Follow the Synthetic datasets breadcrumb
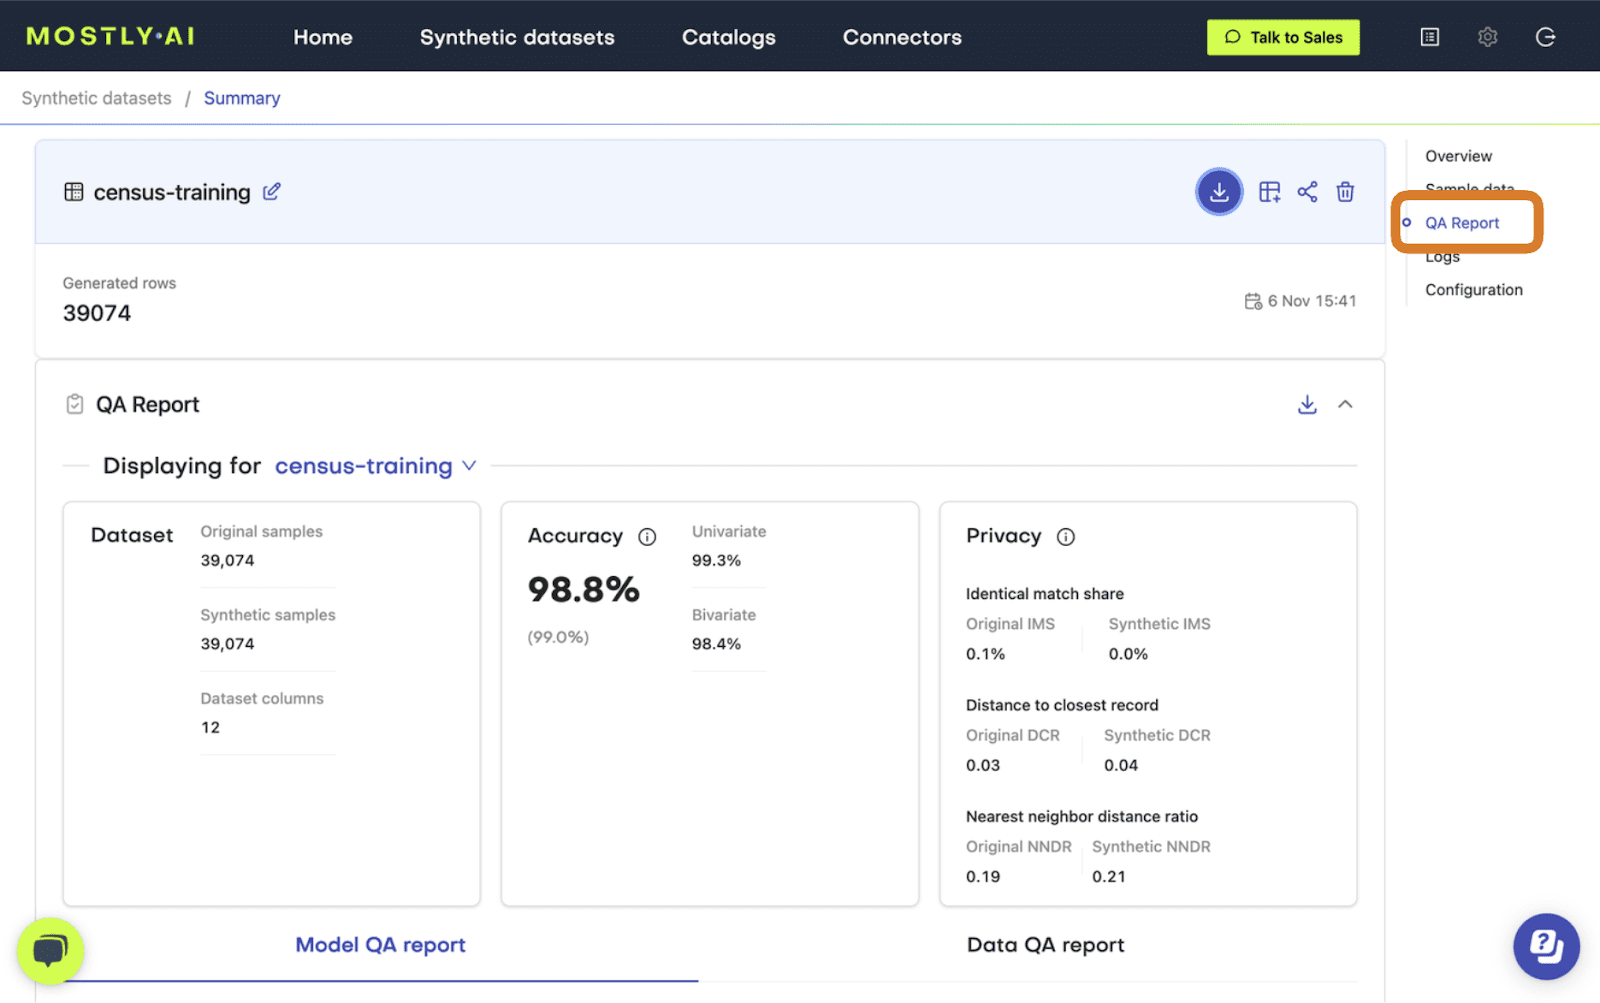The height and width of the screenshot is (1003, 1600). click(95, 97)
